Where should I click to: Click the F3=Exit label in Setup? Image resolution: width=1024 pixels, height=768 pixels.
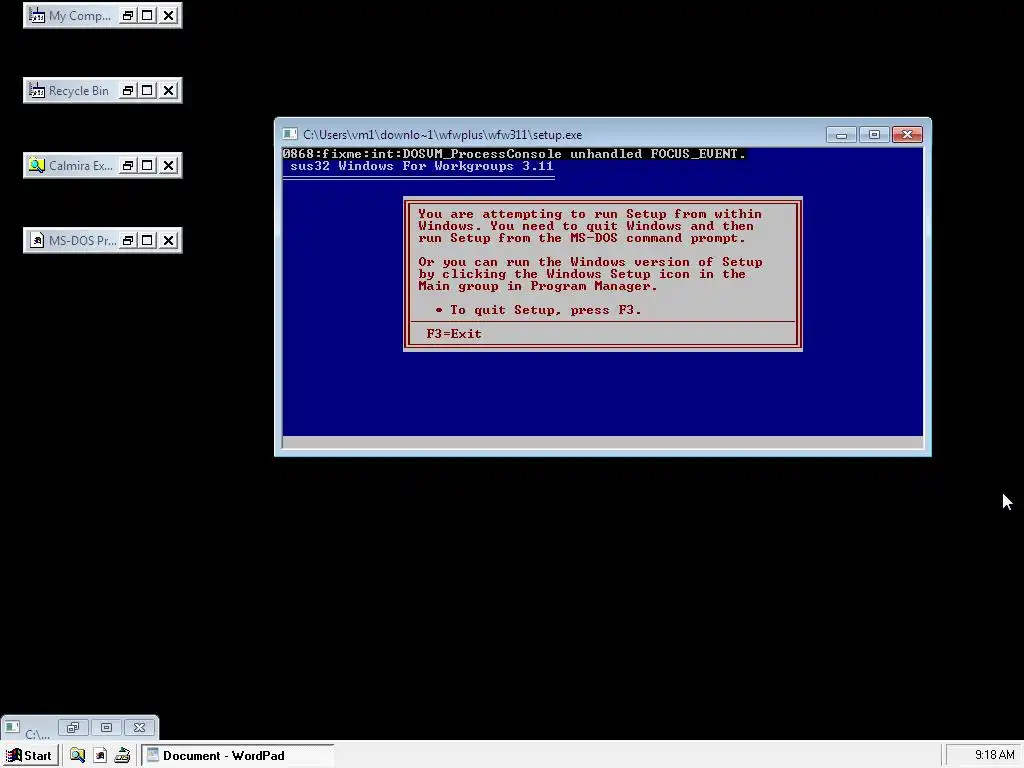pyautogui.click(x=454, y=334)
